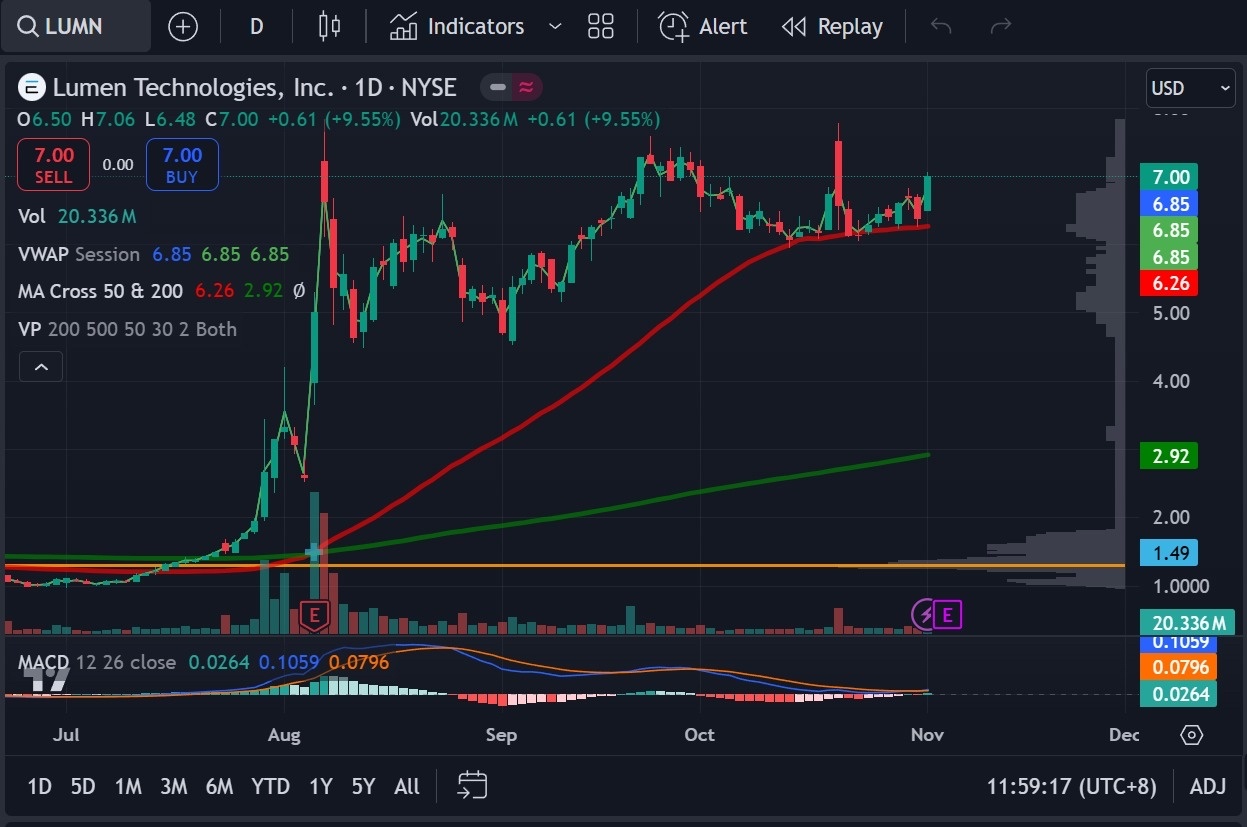Create a new Alert
This screenshot has height=827, width=1247.
pyautogui.click(x=703, y=26)
